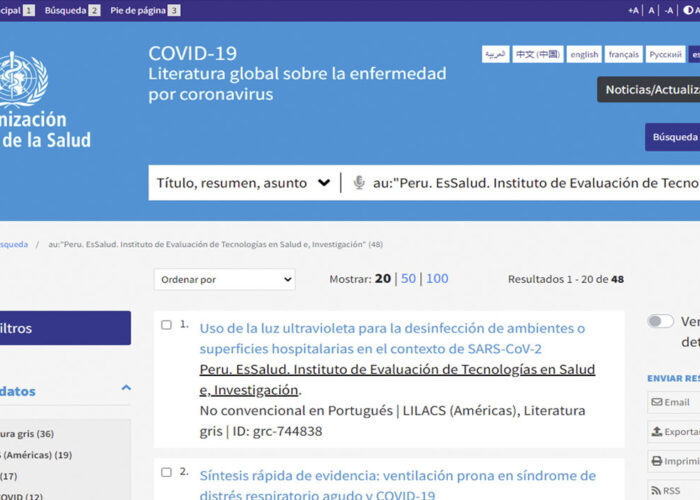700x500 pixels.
Task: Switch language to Arabic
Action: tap(496, 54)
